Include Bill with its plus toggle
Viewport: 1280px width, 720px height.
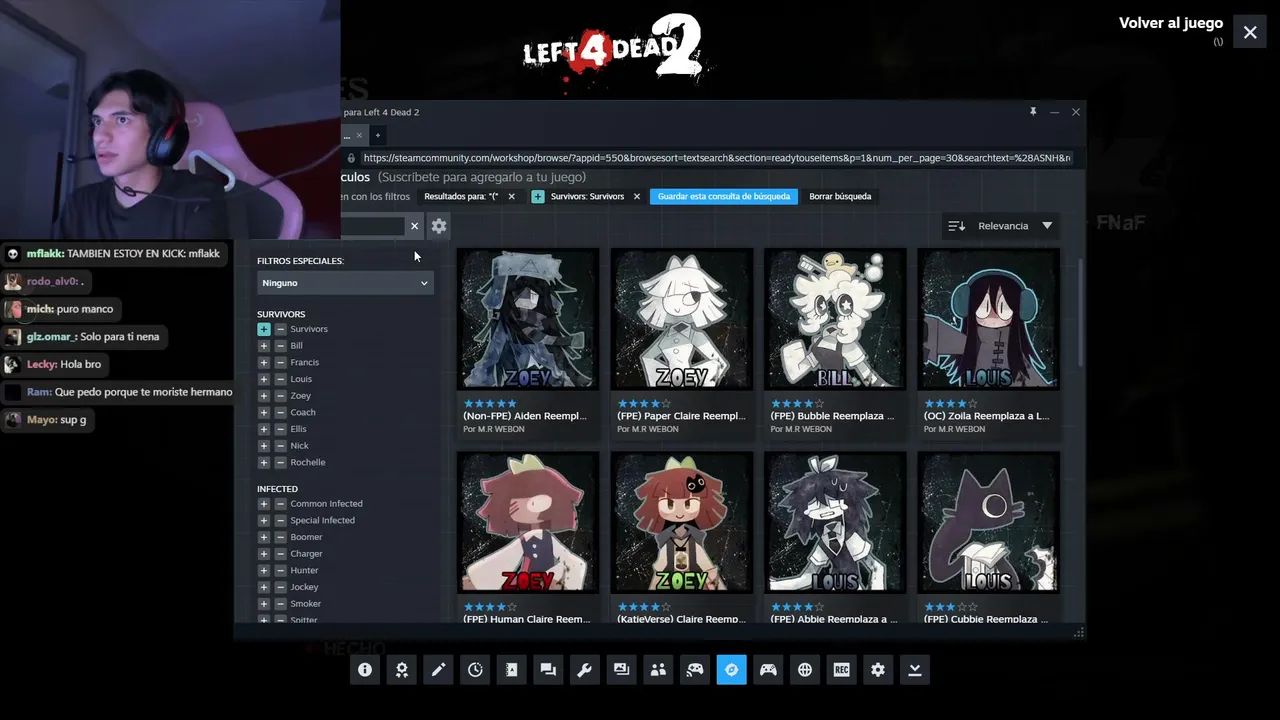(x=264, y=346)
